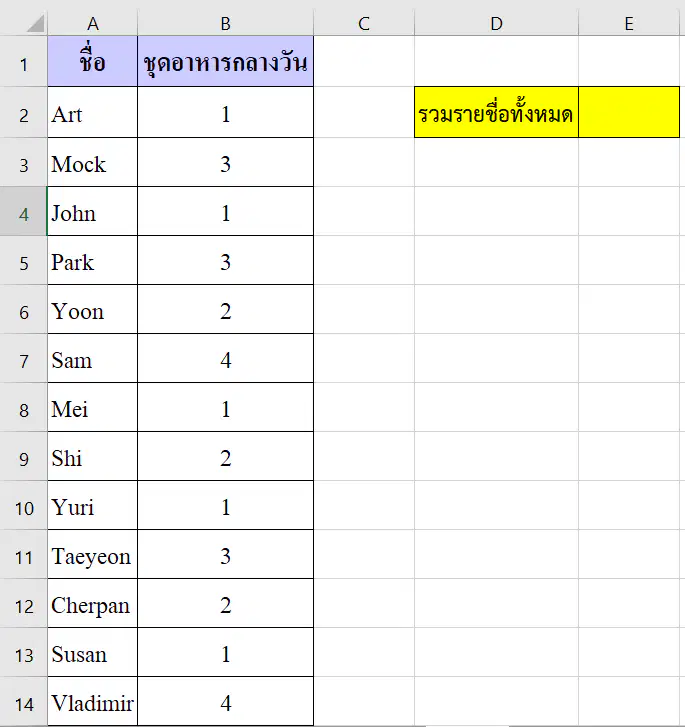Viewport: 685px width, 727px height.
Task: Select column B header
Action: pos(225,23)
